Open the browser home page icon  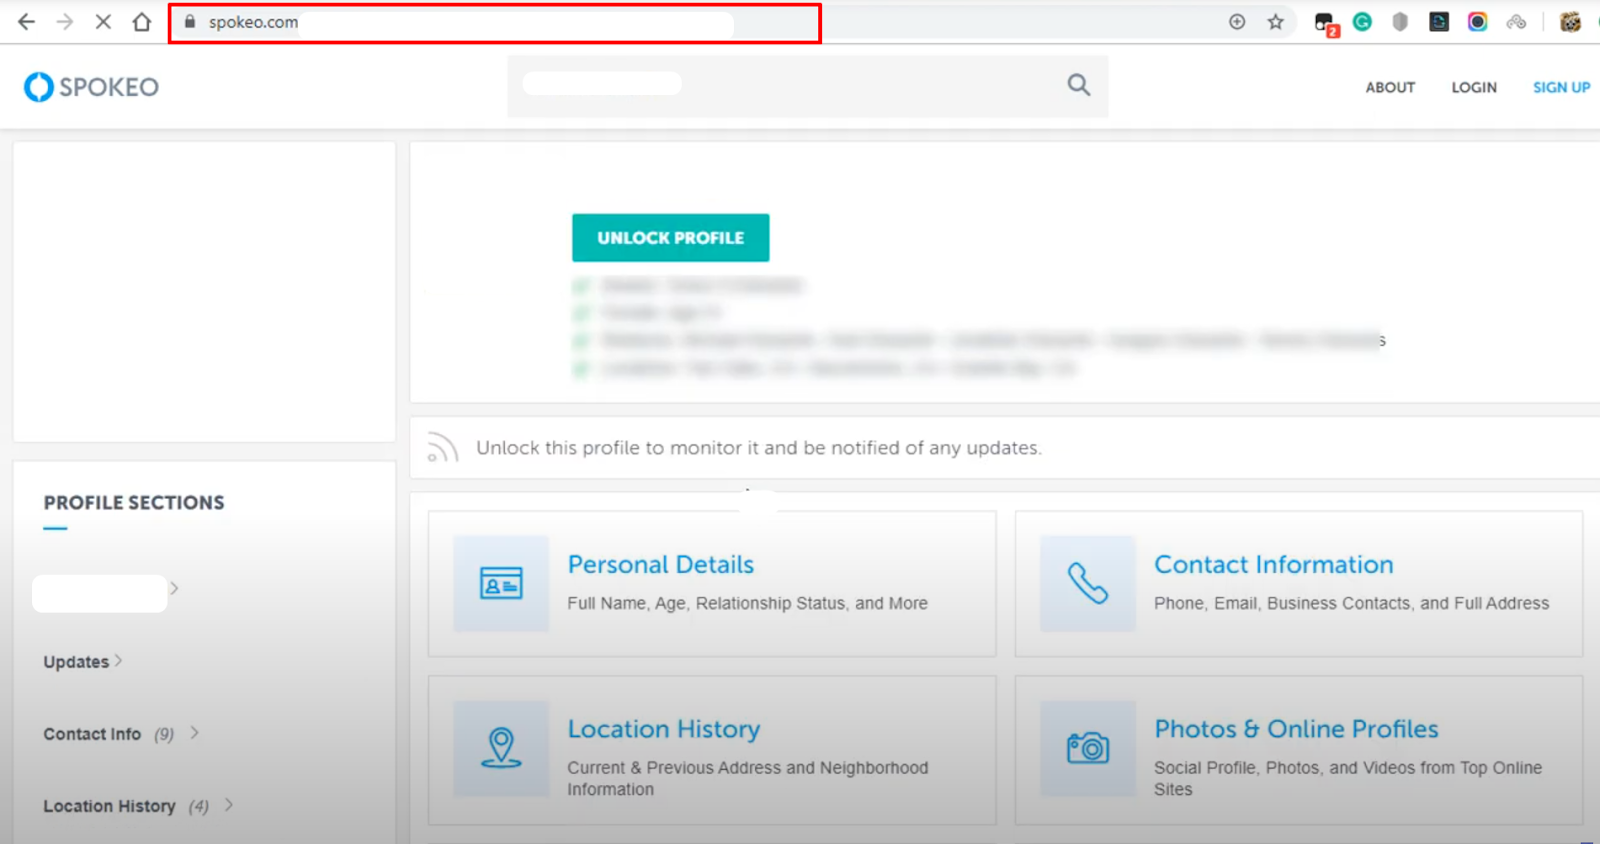[x=142, y=22]
